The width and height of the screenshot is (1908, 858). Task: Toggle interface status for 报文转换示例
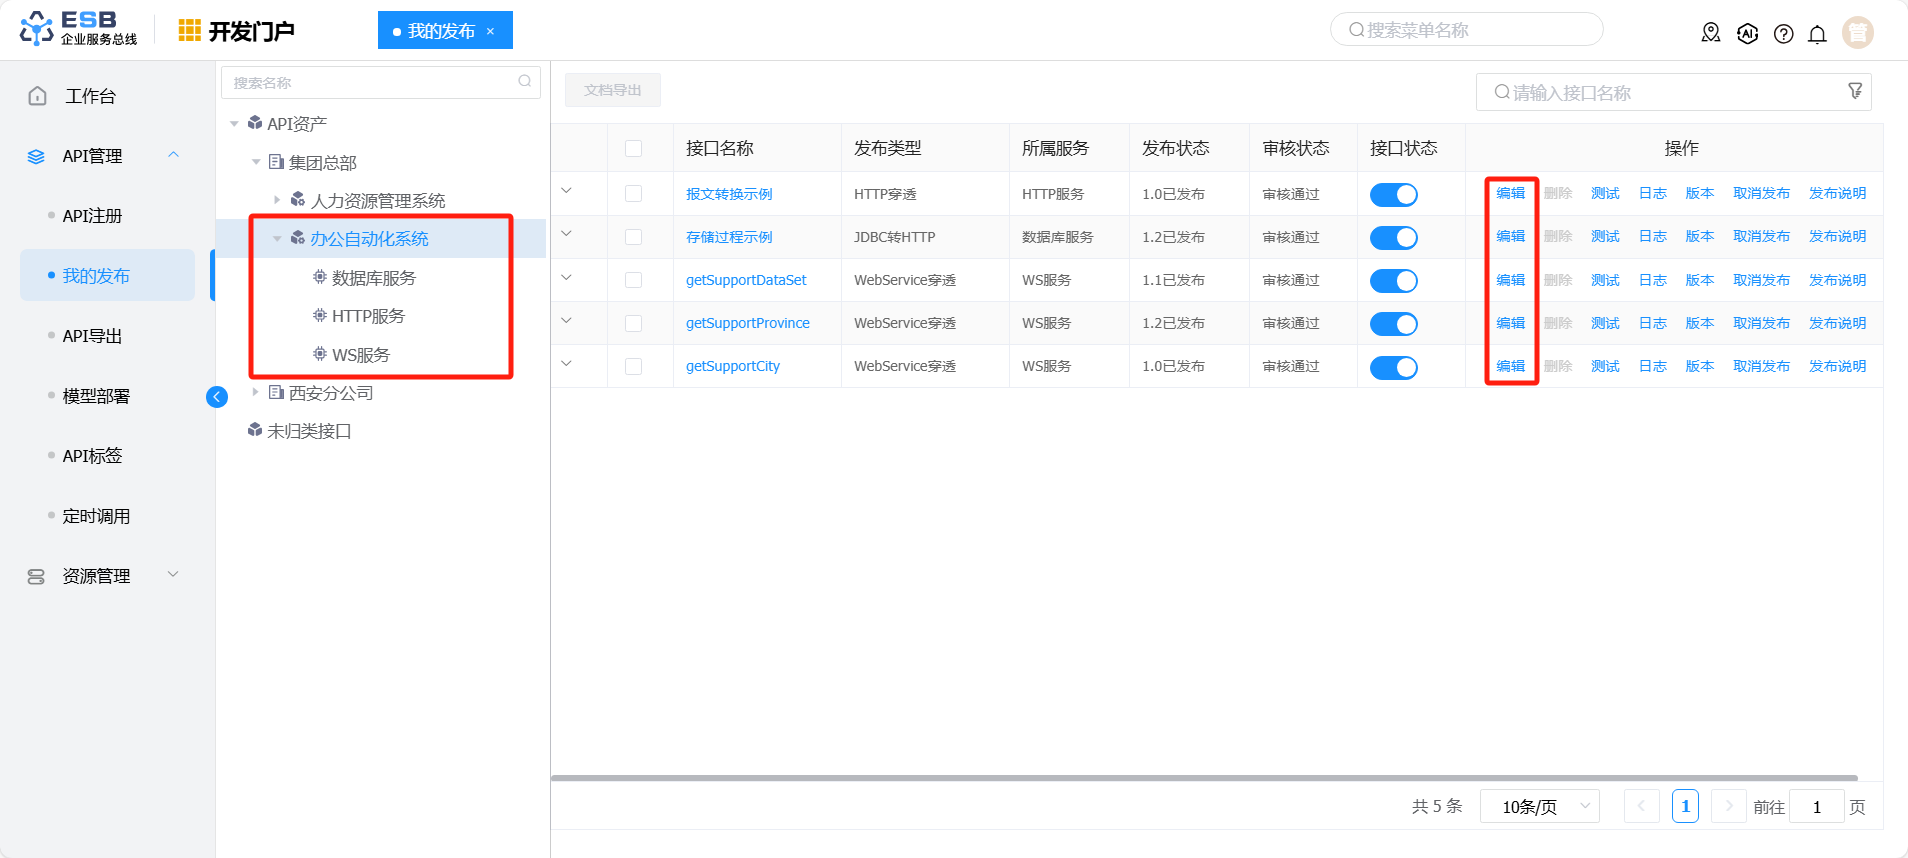[1393, 195]
